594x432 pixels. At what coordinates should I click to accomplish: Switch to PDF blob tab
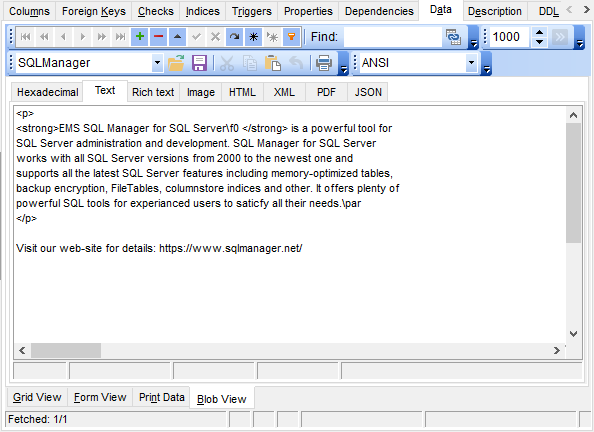click(326, 92)
